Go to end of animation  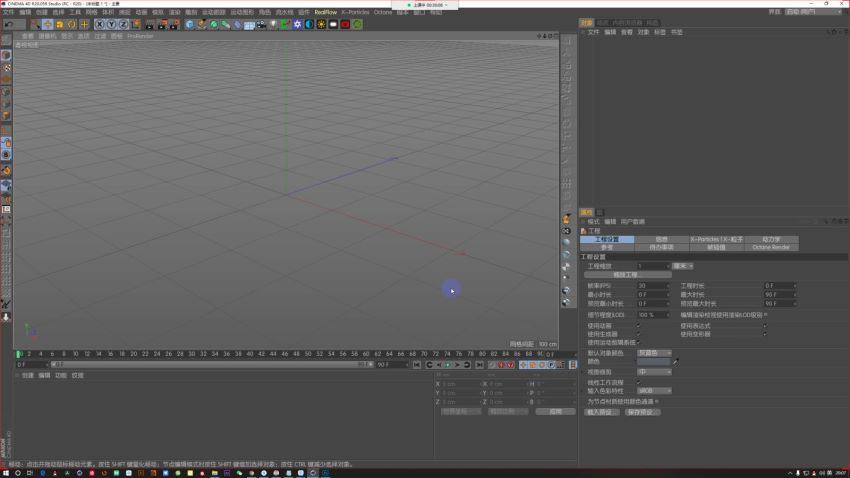click(x=480, y=365)
